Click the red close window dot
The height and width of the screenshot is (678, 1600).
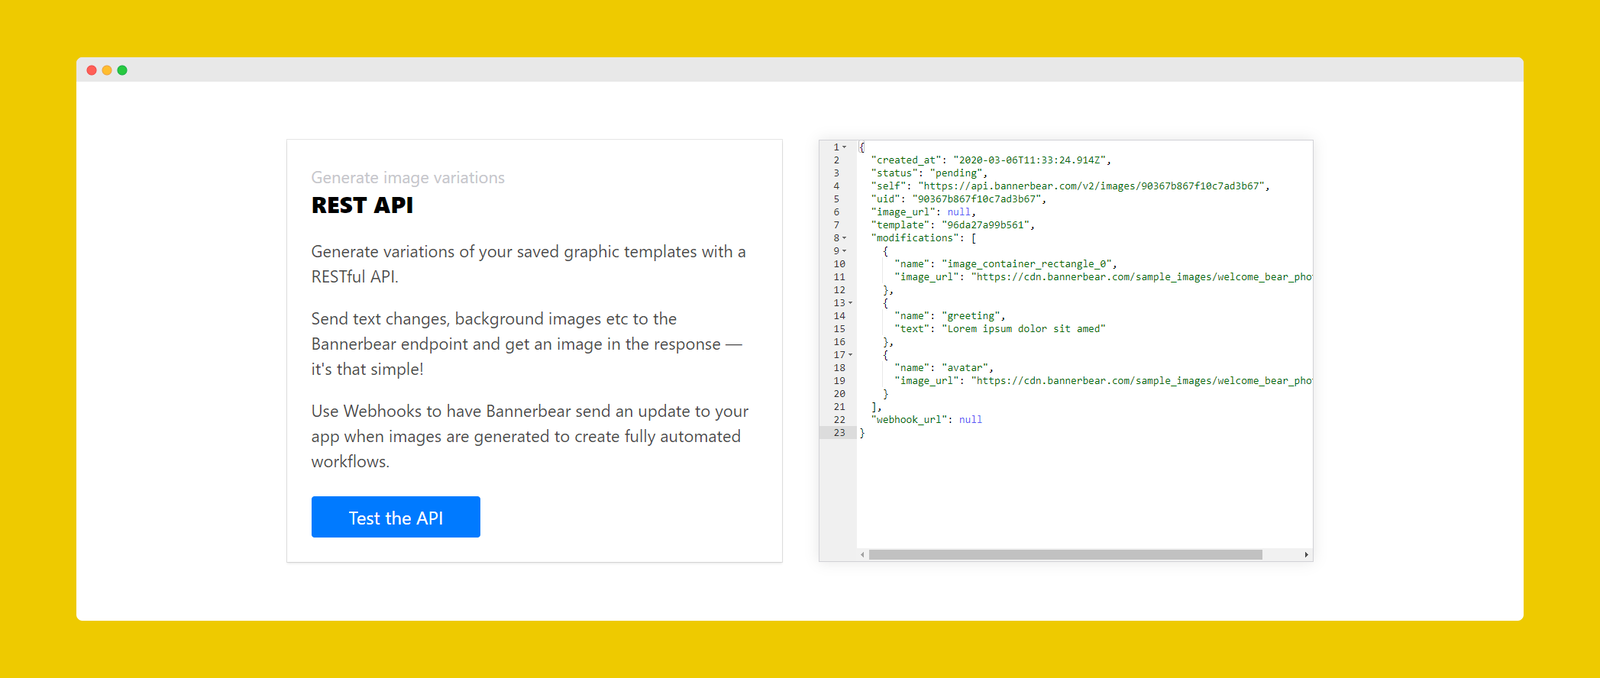click(x=92, y=70)
